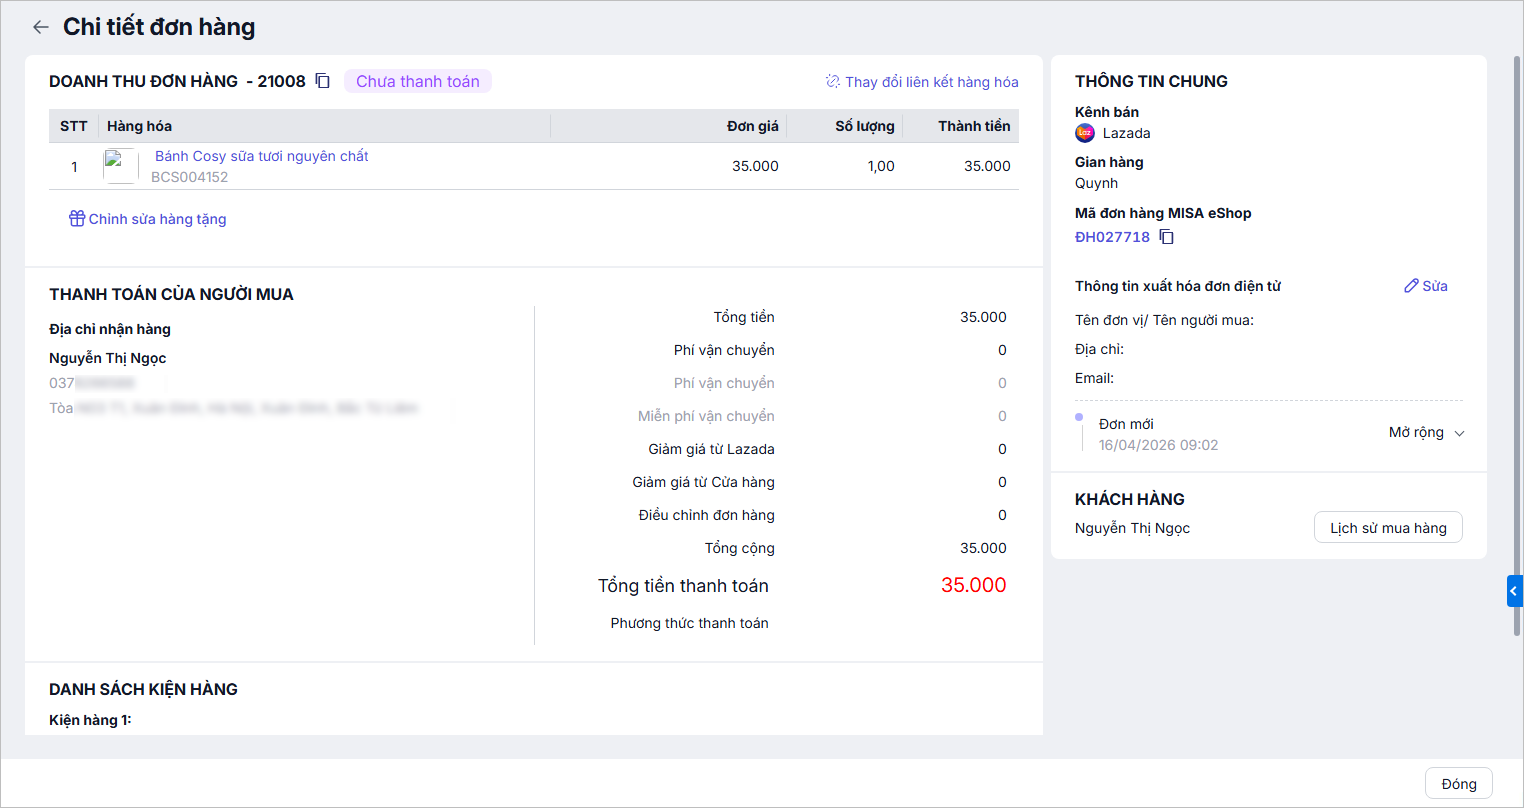Viewport: 1524px width, 808px height.
Task: Copy order number 21008
Action: (x=322, y=81)
